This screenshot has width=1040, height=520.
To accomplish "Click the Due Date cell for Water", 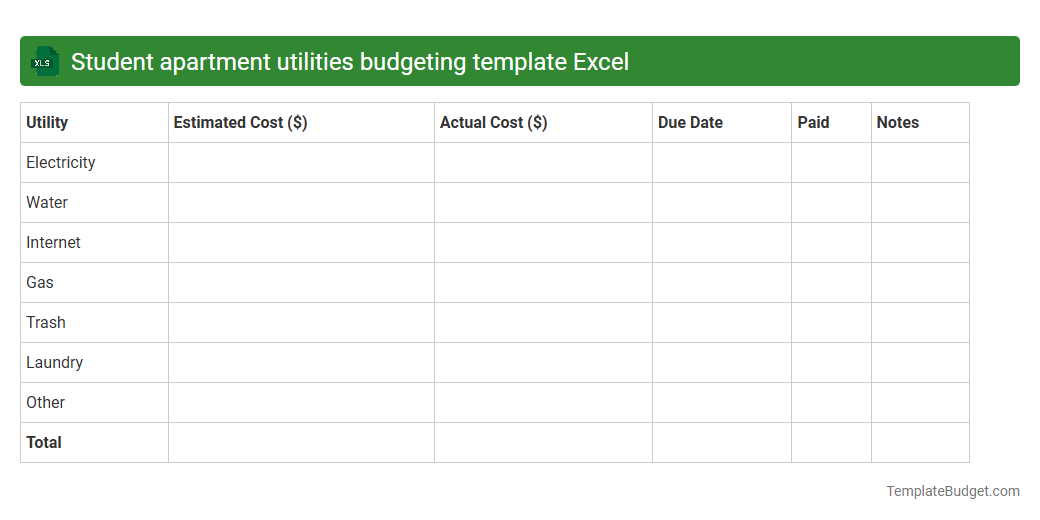I will point(722,202).
